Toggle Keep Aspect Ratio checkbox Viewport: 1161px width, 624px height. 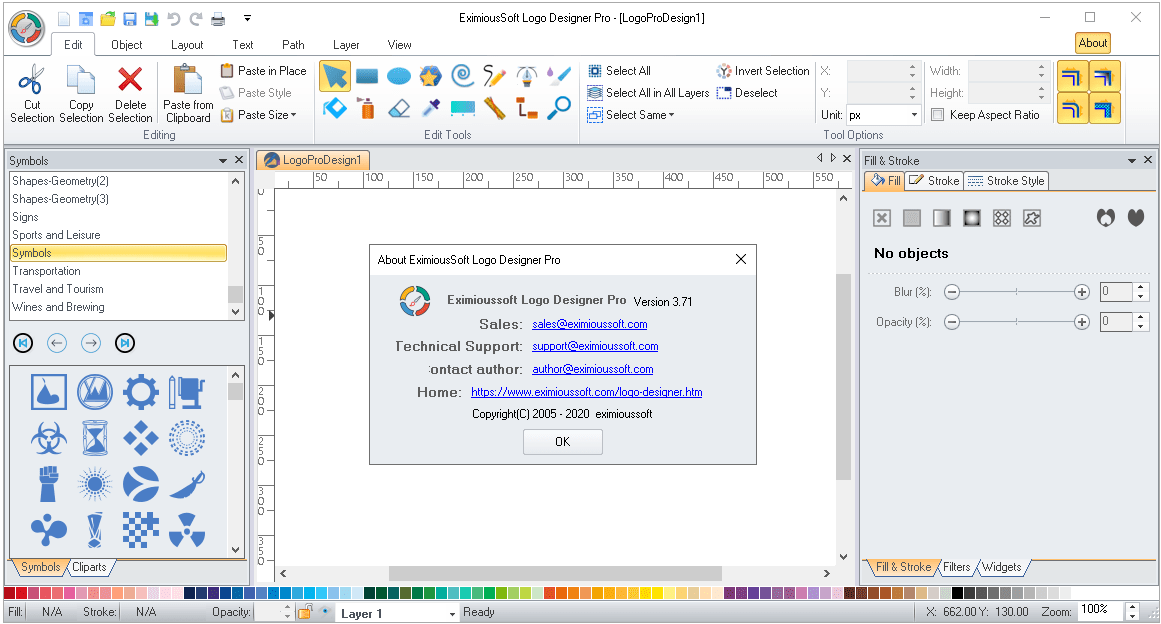937,115
